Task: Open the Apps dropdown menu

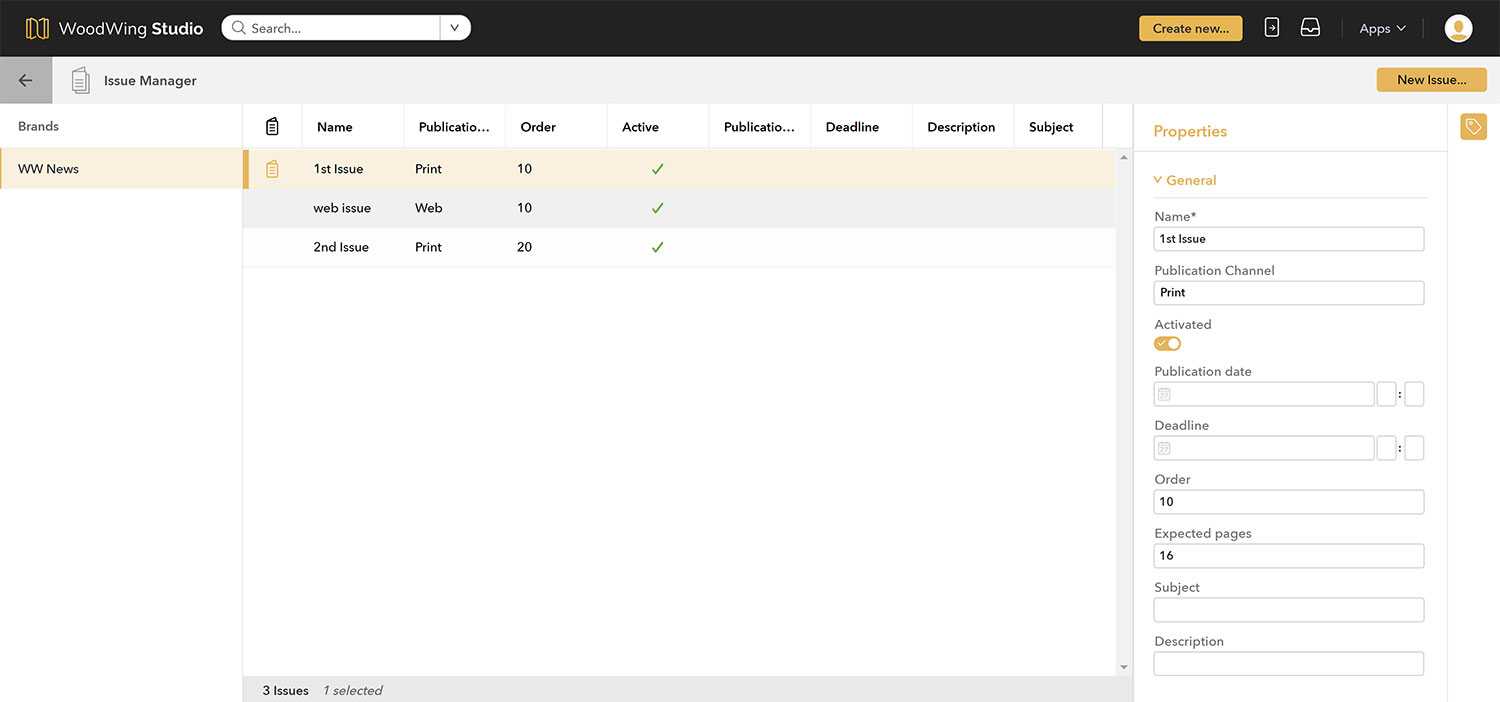Action: click(1382, 29)
